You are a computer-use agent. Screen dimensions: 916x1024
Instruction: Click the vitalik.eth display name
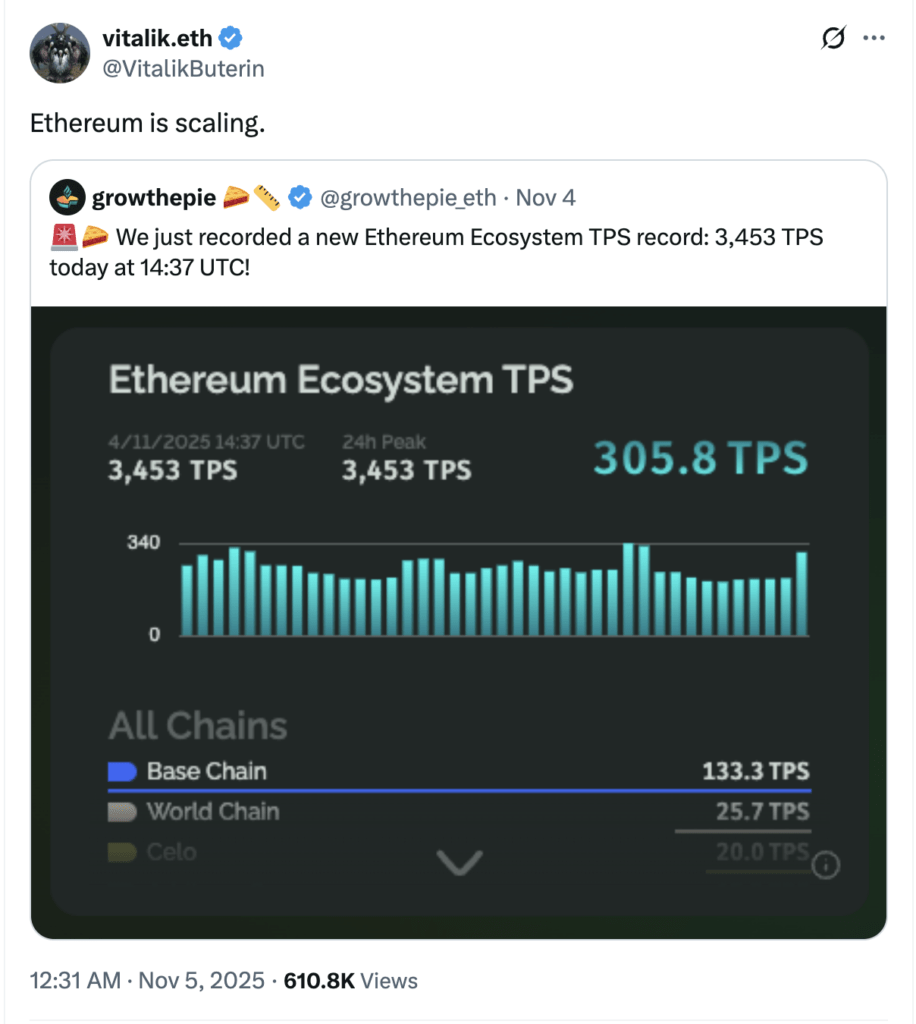(x=158, y=37)
